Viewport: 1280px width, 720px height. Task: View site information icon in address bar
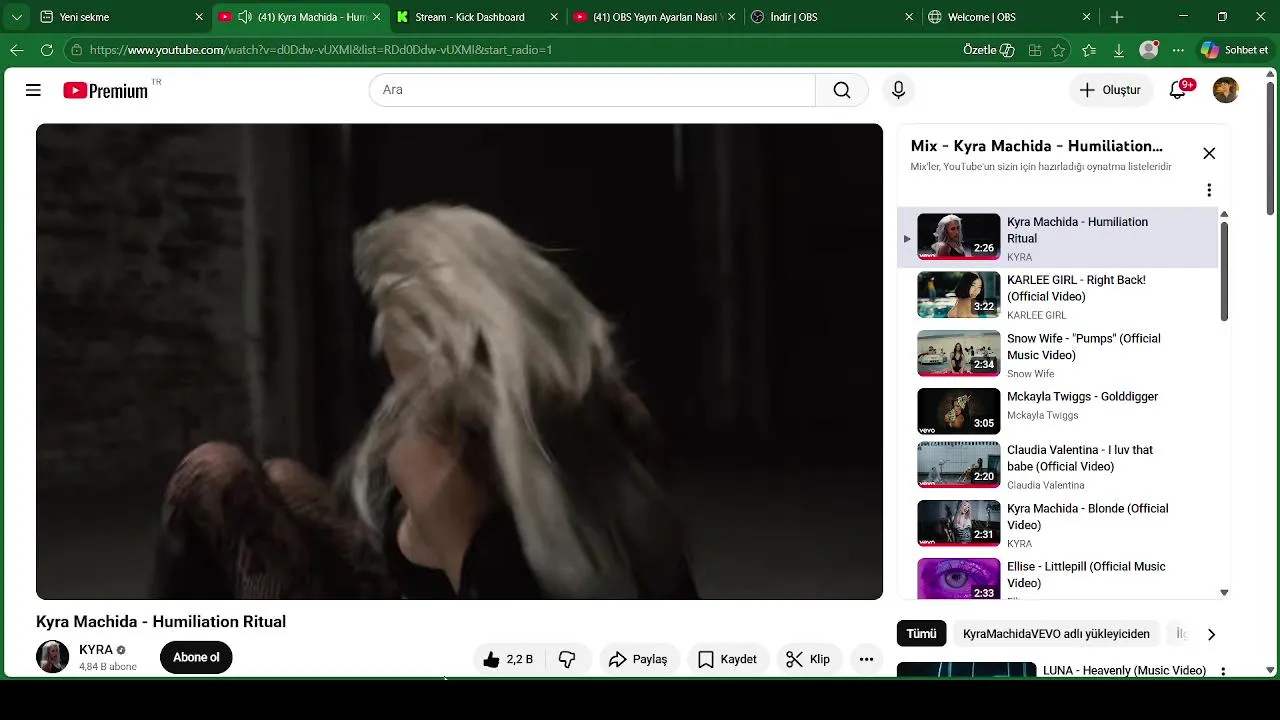point(76,50)
